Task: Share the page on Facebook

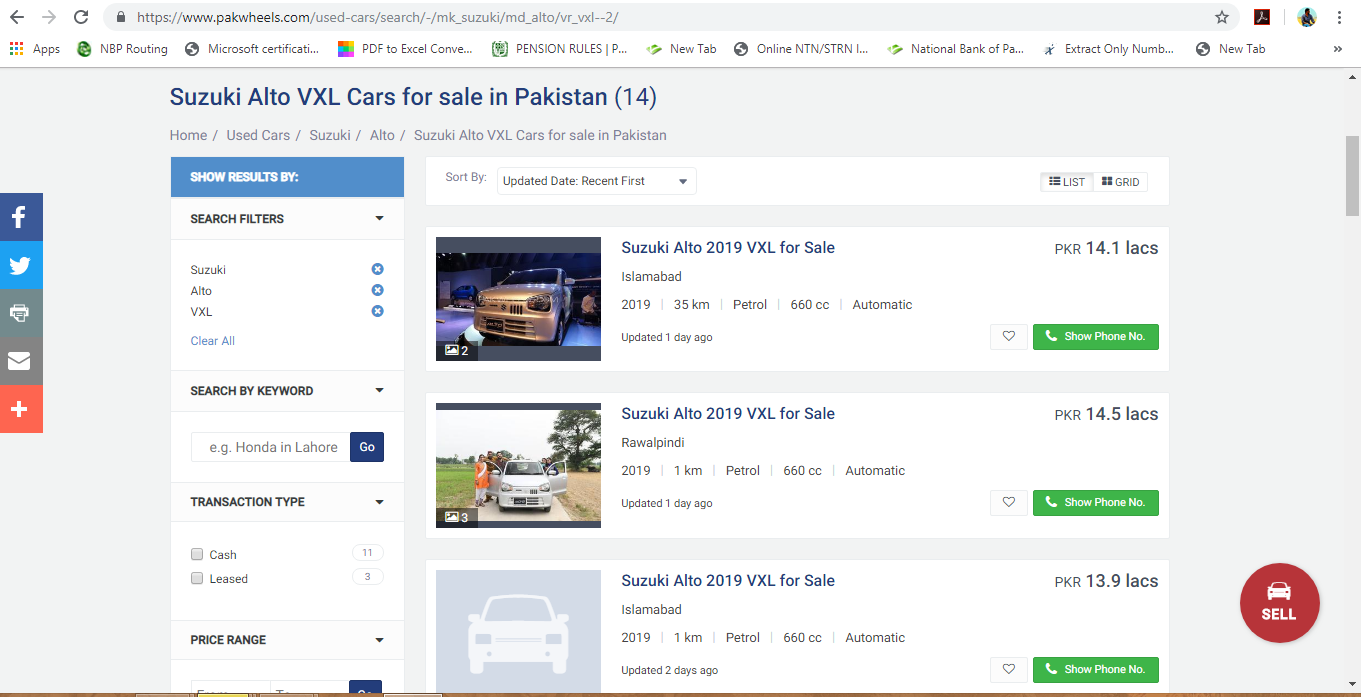Action: click(21, 217)
